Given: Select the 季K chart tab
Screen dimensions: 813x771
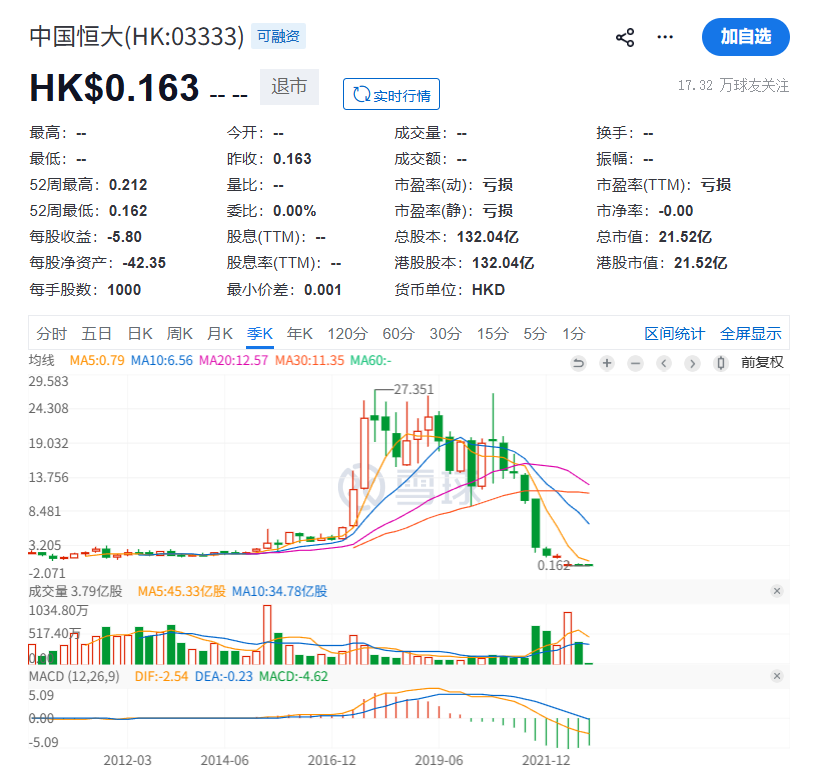Looking at the screenshot, I should click(x=260, y=333).
